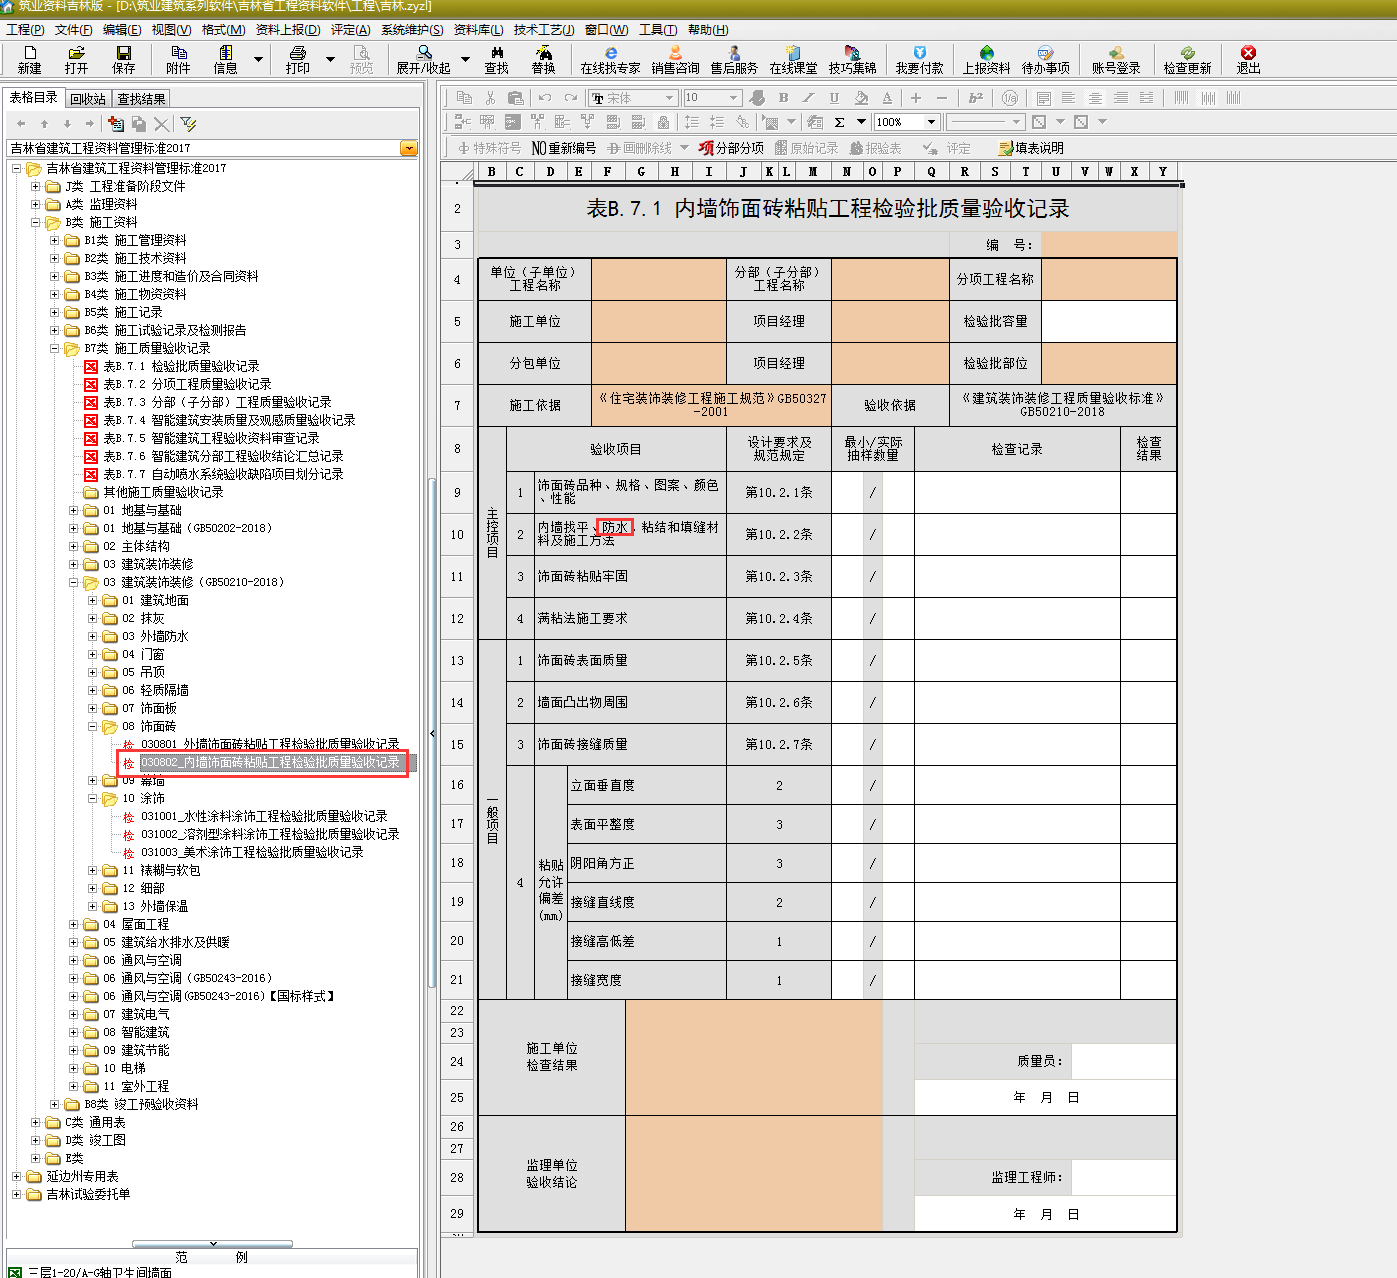Set right text alignment

1121,98
